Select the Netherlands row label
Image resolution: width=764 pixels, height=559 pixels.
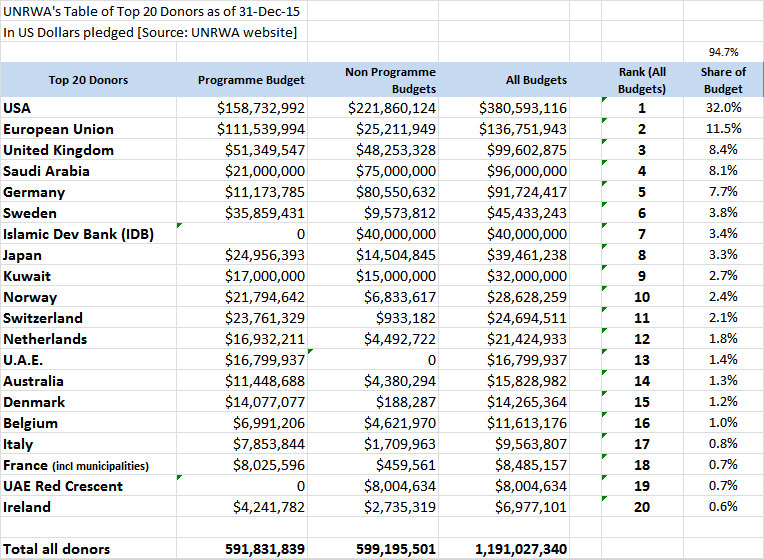coord(88,339)
